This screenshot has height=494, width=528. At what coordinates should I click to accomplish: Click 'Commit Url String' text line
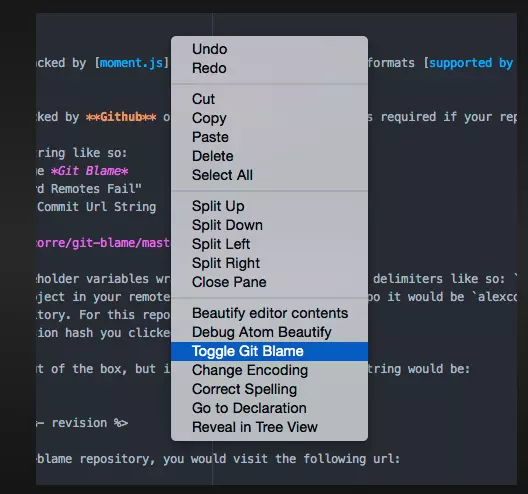pos(96,207)
